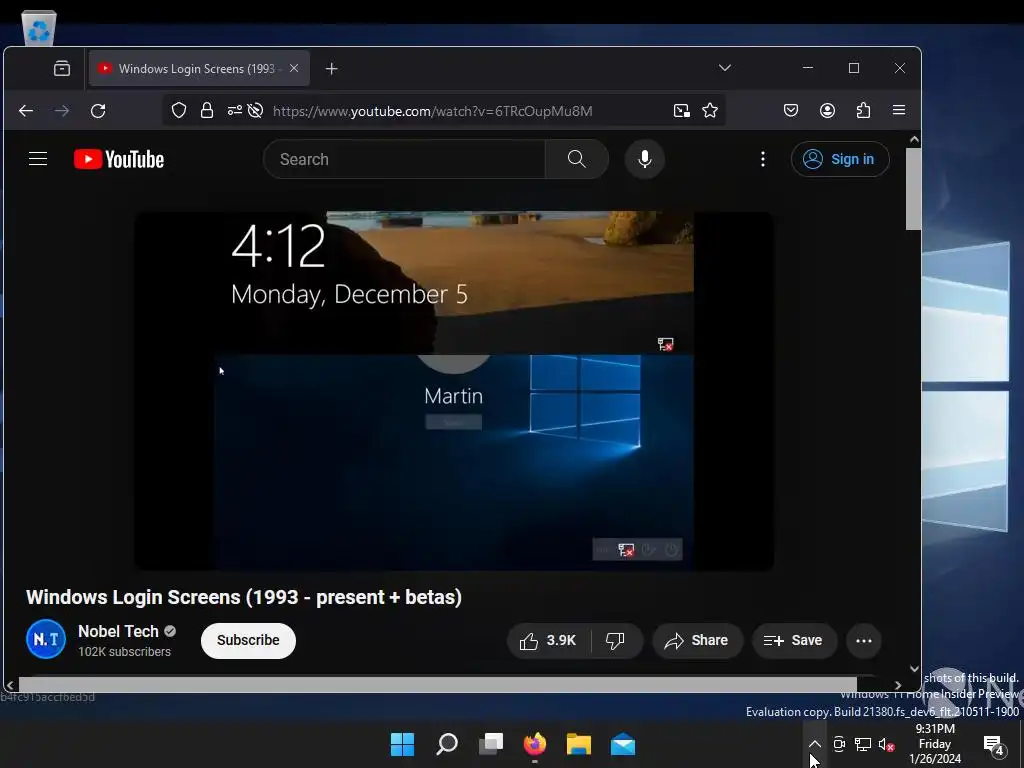Click the 102K subscribers text
1024x768 pixels.
[x=124, y=652]
